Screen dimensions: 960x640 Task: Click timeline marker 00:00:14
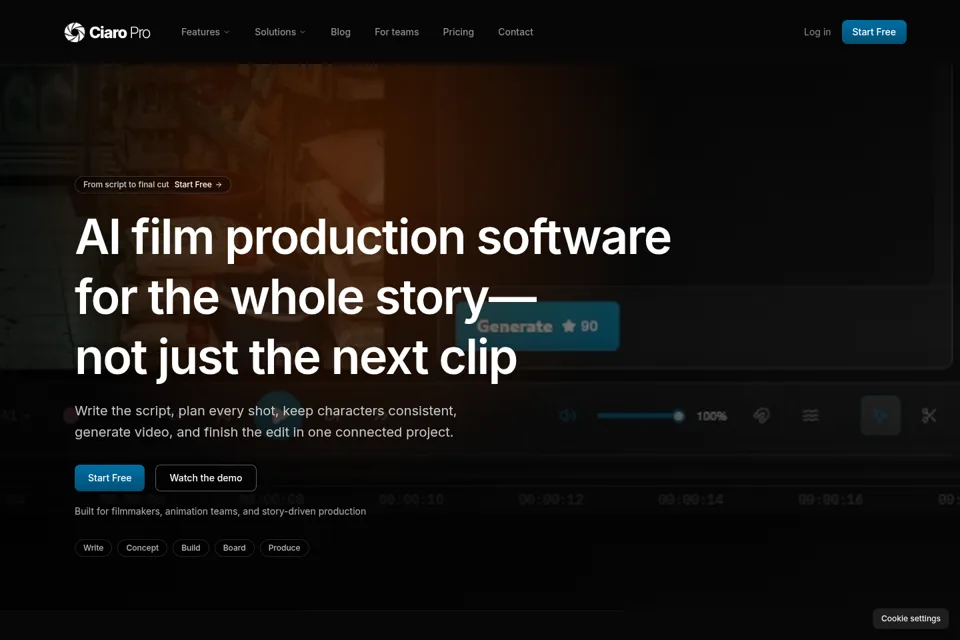coord(691,500)
